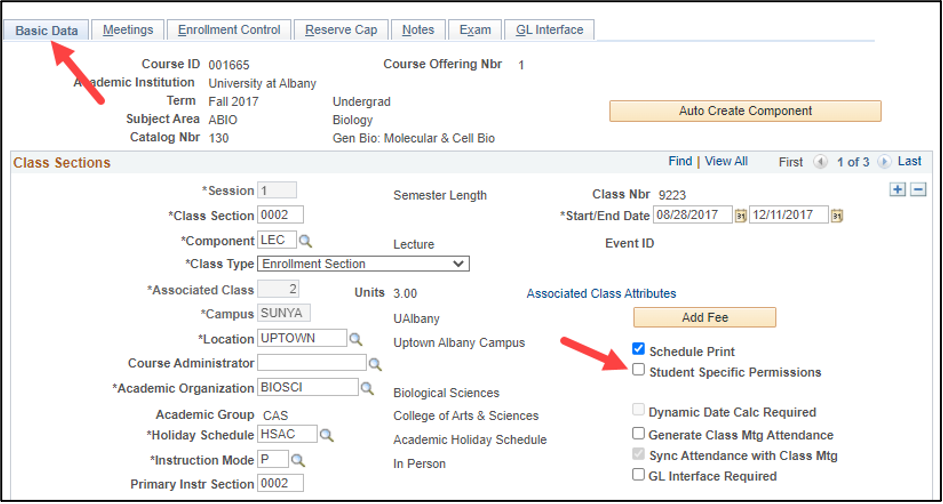
Task: Click the Course Administrator lookup icon
Action: (x=375, y=364)
